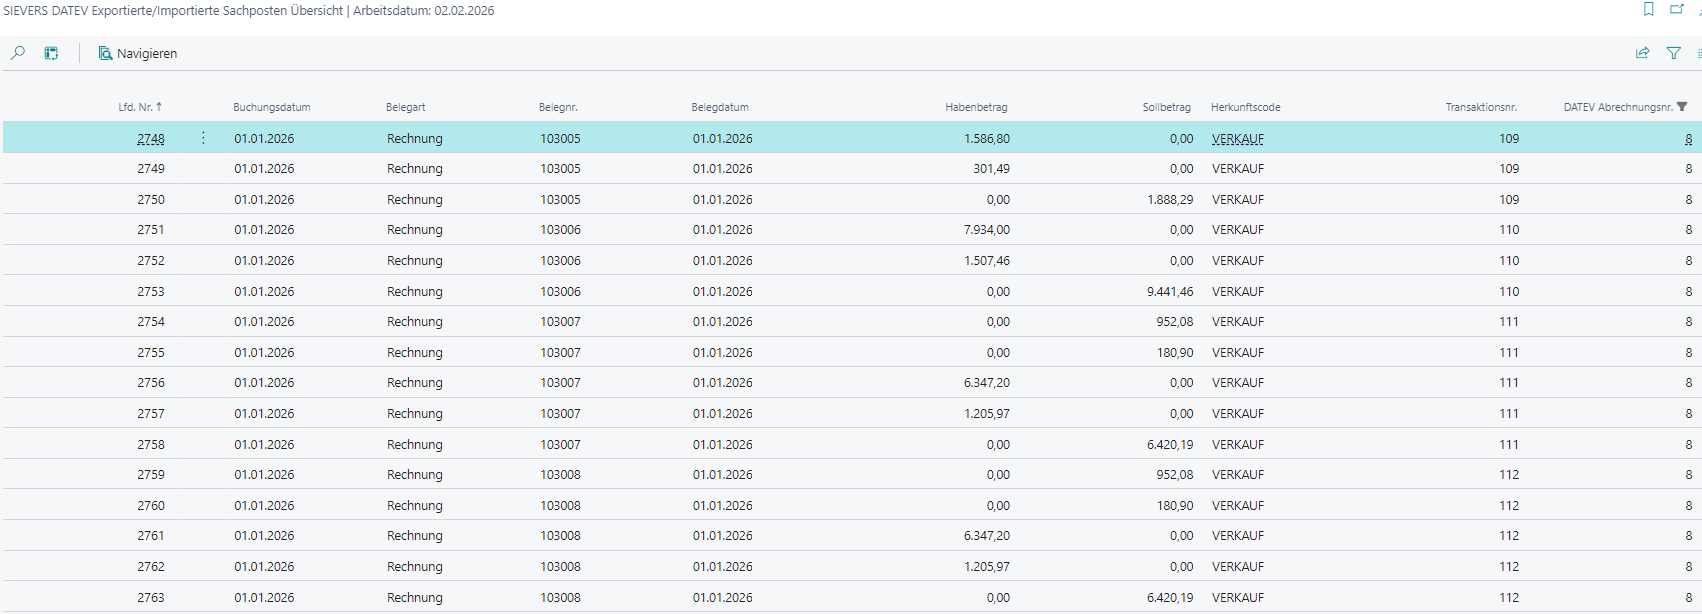This screenshot has height=614, width=1702.
Task: Click the Navigieren action
Action: tap(138, 53)
